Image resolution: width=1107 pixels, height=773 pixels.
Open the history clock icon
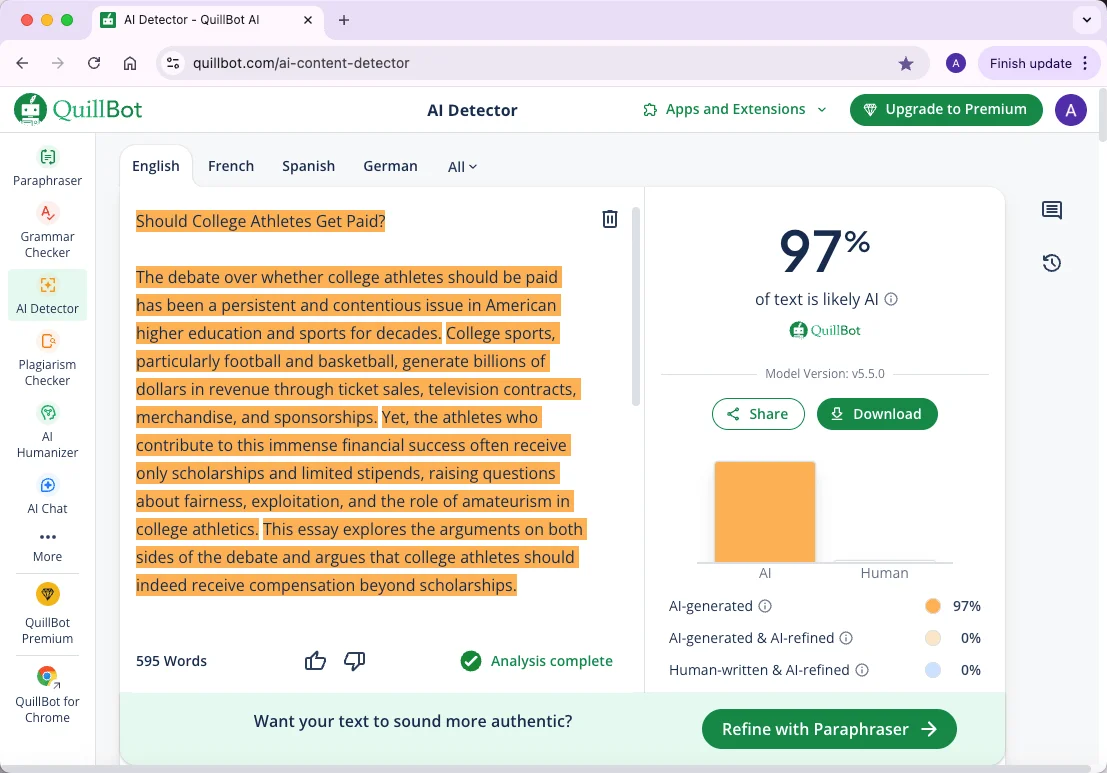tap(1051, 263)
